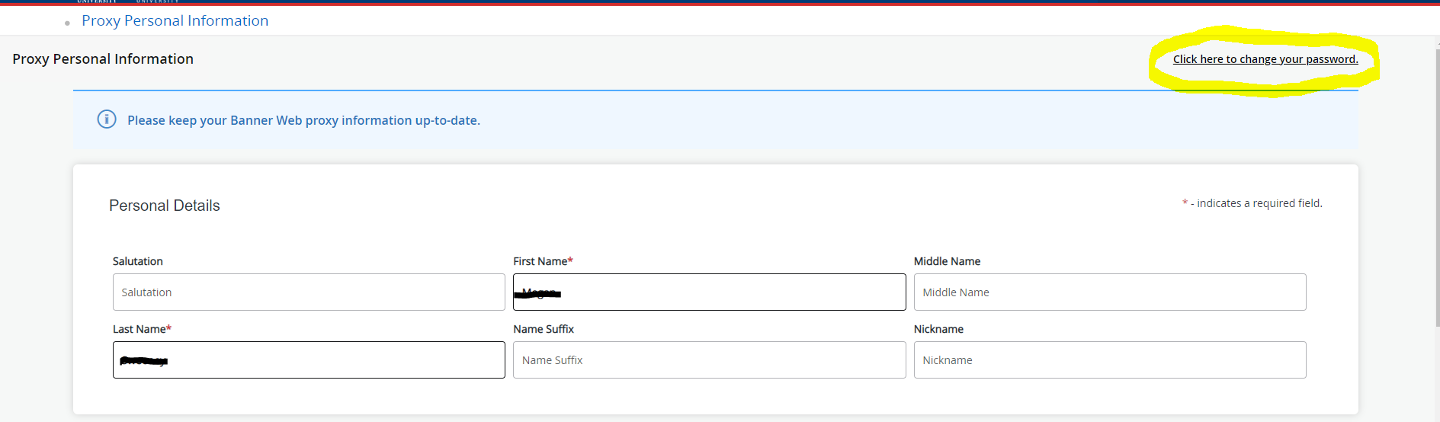Click the Nickname input box
The image size is (1440, 422).
pos(1110,360)
